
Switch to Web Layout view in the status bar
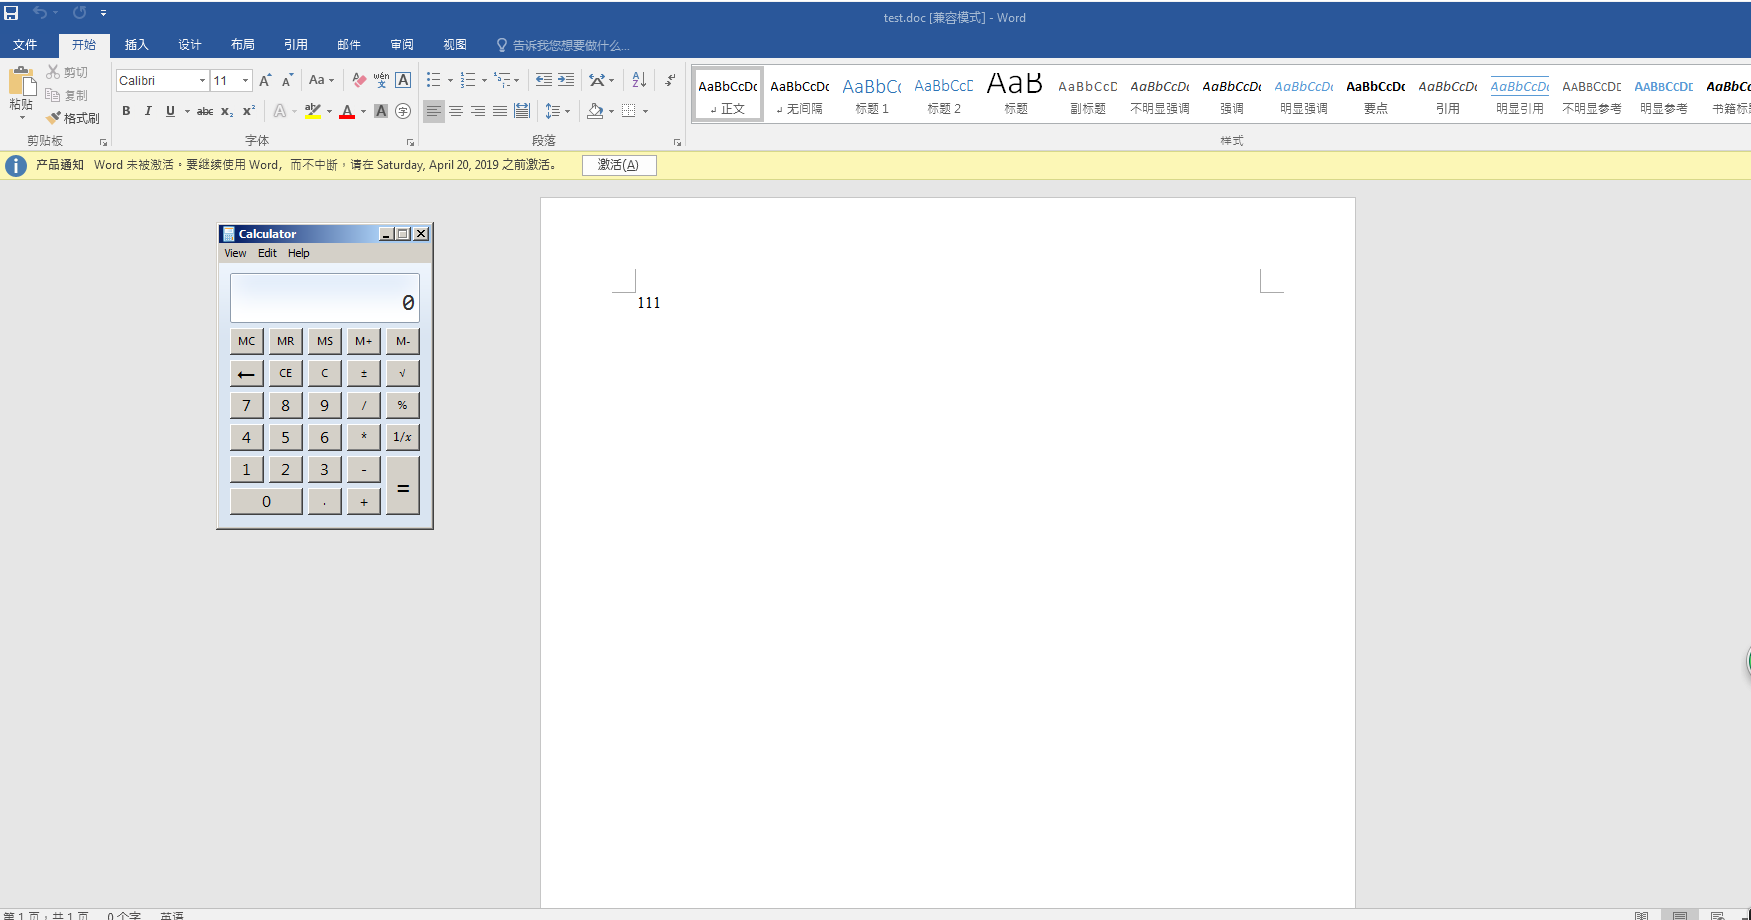pyautogui.click(x=1717, y=915)
